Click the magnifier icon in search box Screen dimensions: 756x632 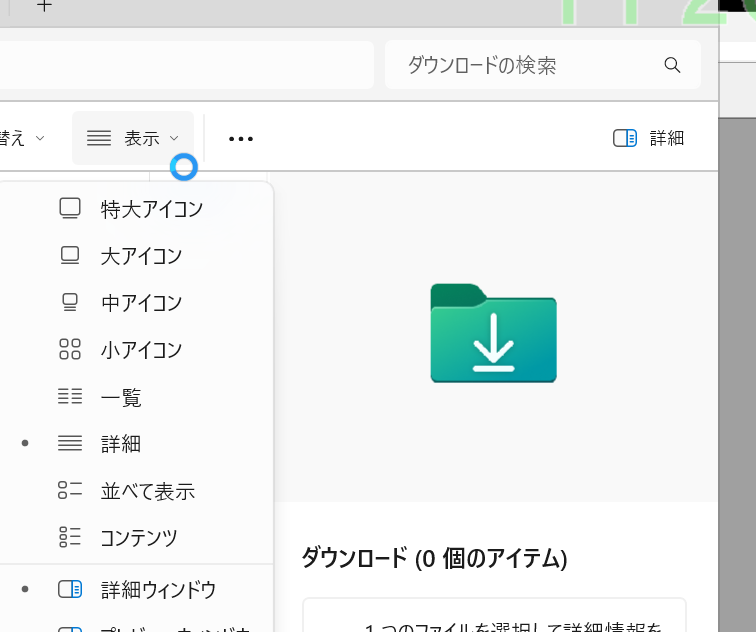[x=672, y=66]
